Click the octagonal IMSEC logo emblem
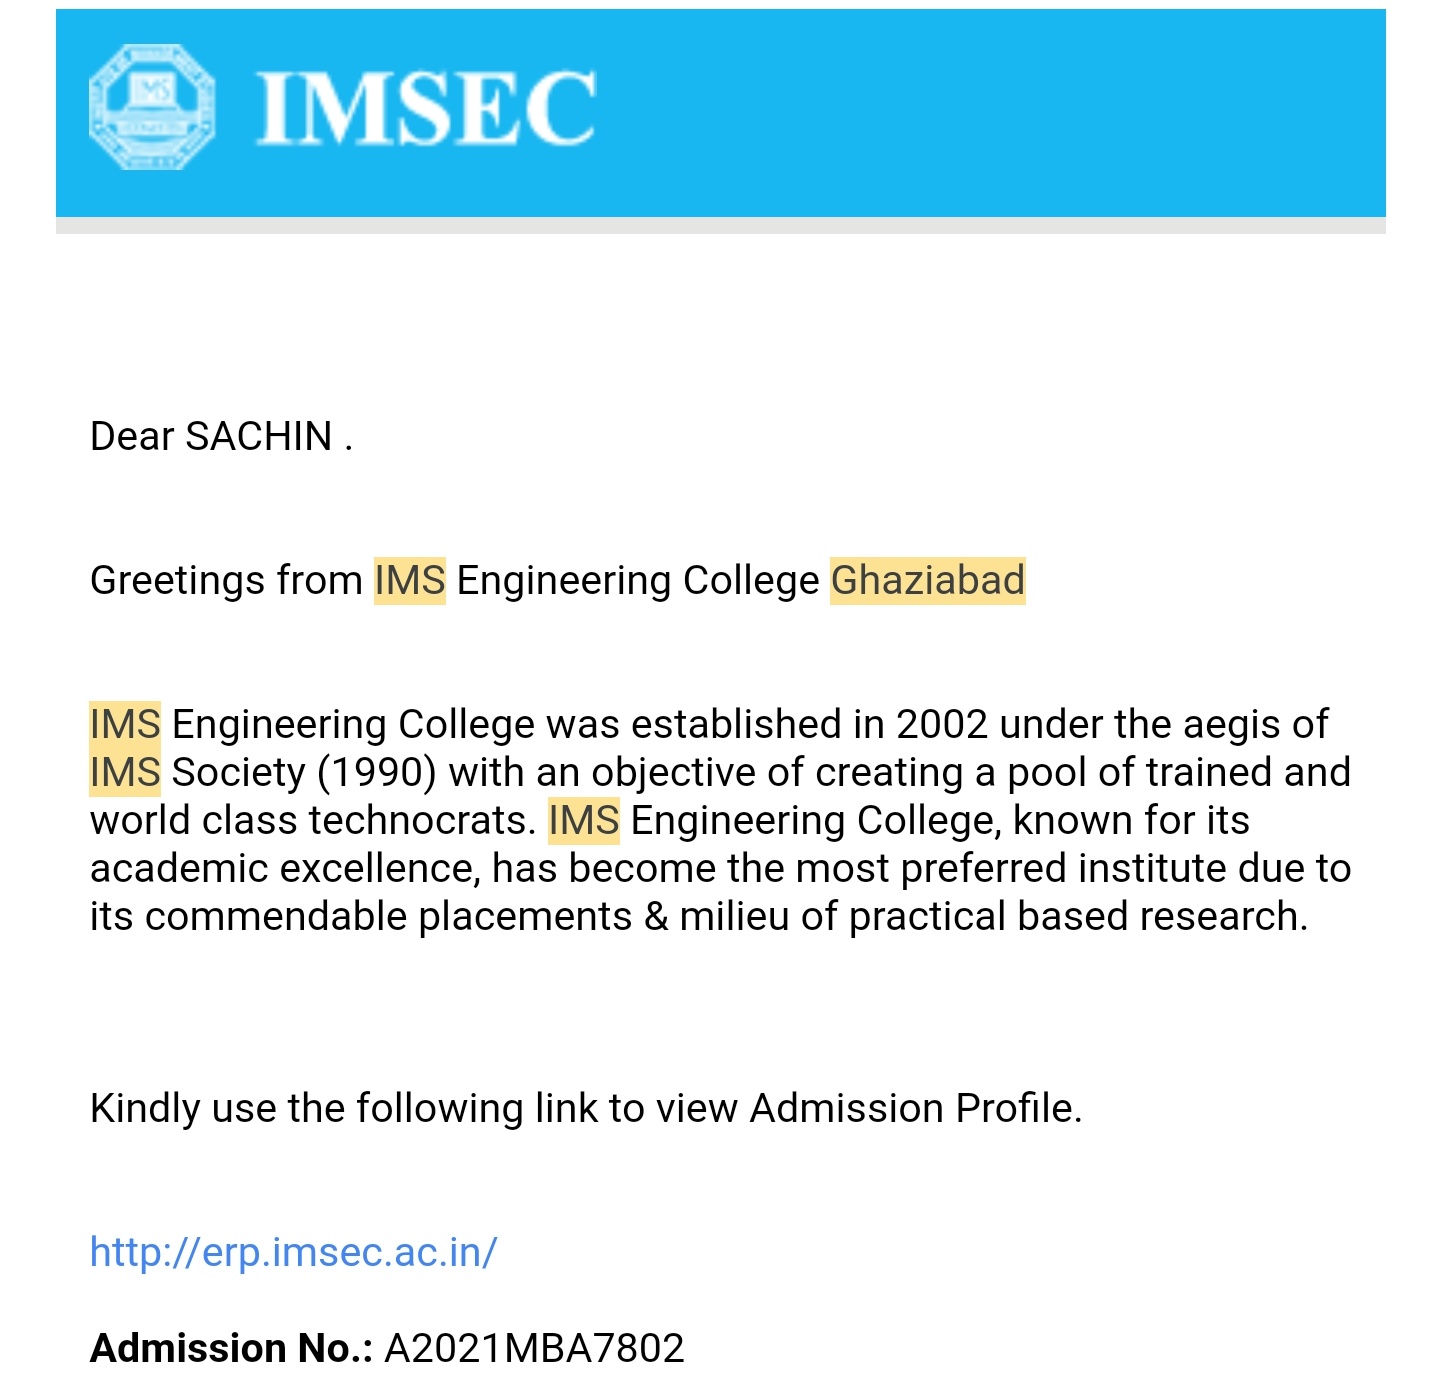Viewport: 1440px width, 1397px height. pos(152,107)
